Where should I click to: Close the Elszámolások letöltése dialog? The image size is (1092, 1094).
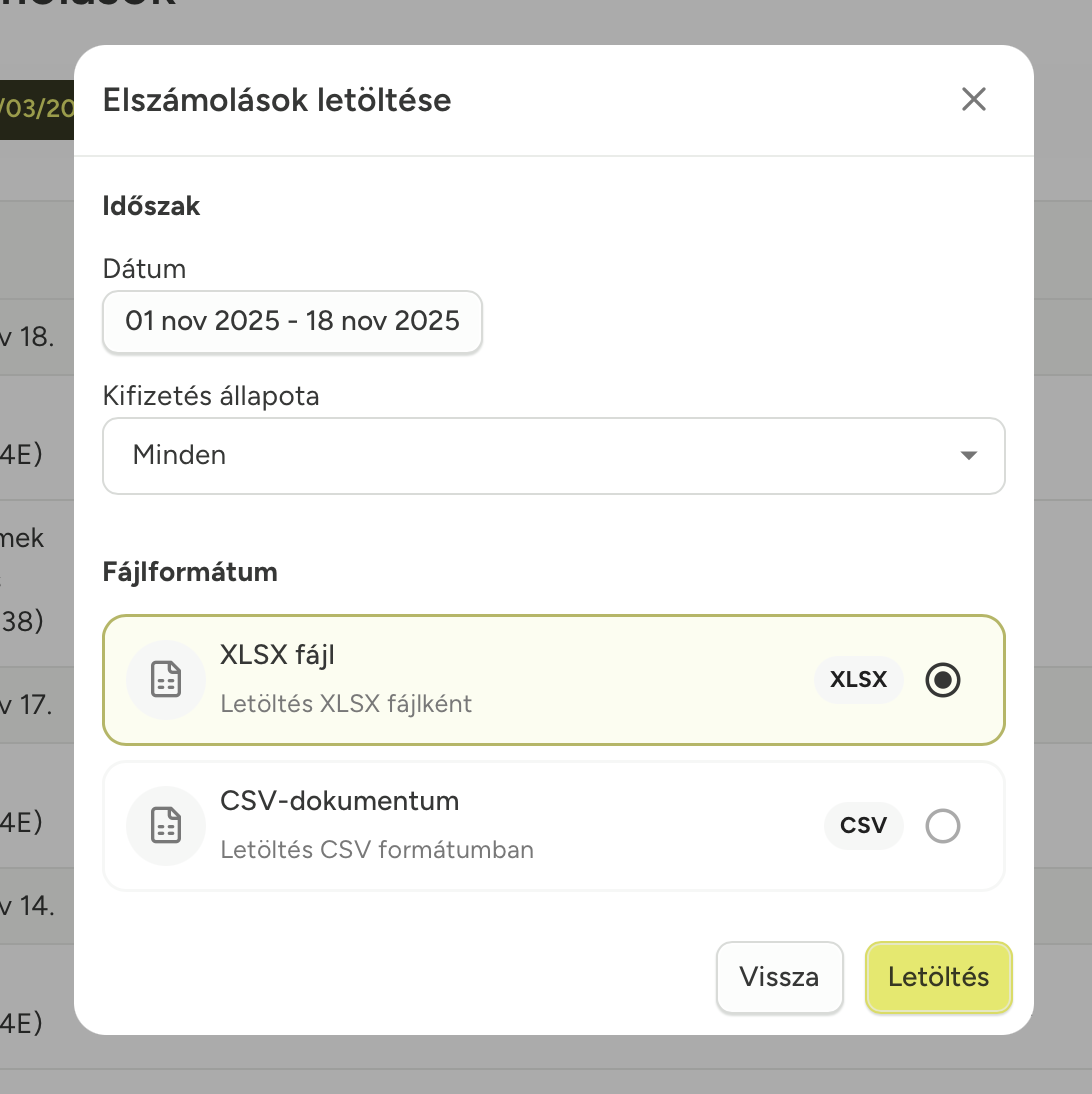click(973, 99)
